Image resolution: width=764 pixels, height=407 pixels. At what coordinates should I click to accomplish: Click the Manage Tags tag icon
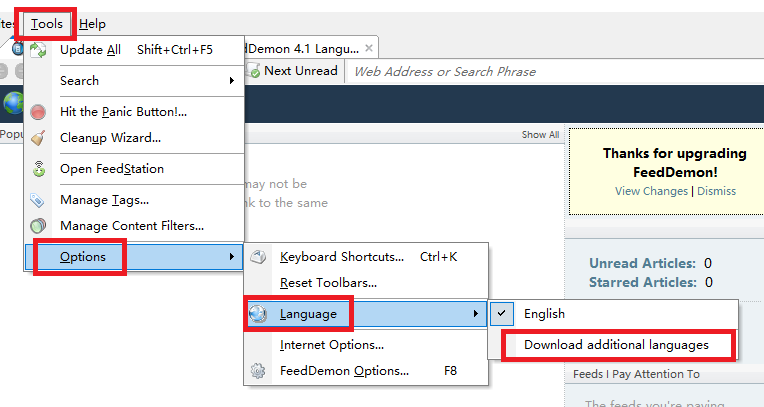pyautogui.click(x=38, y=200)
